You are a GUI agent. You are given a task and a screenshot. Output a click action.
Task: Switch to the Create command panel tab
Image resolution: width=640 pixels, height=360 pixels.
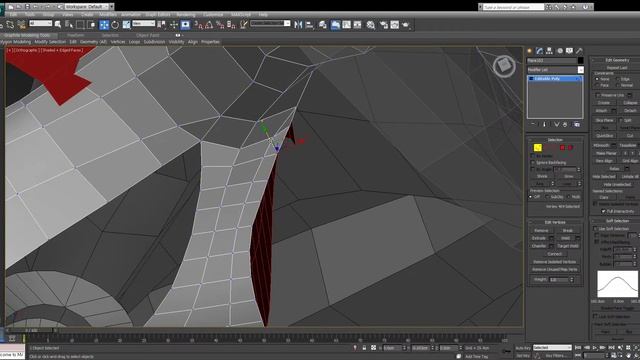click(x=530, y=51)
